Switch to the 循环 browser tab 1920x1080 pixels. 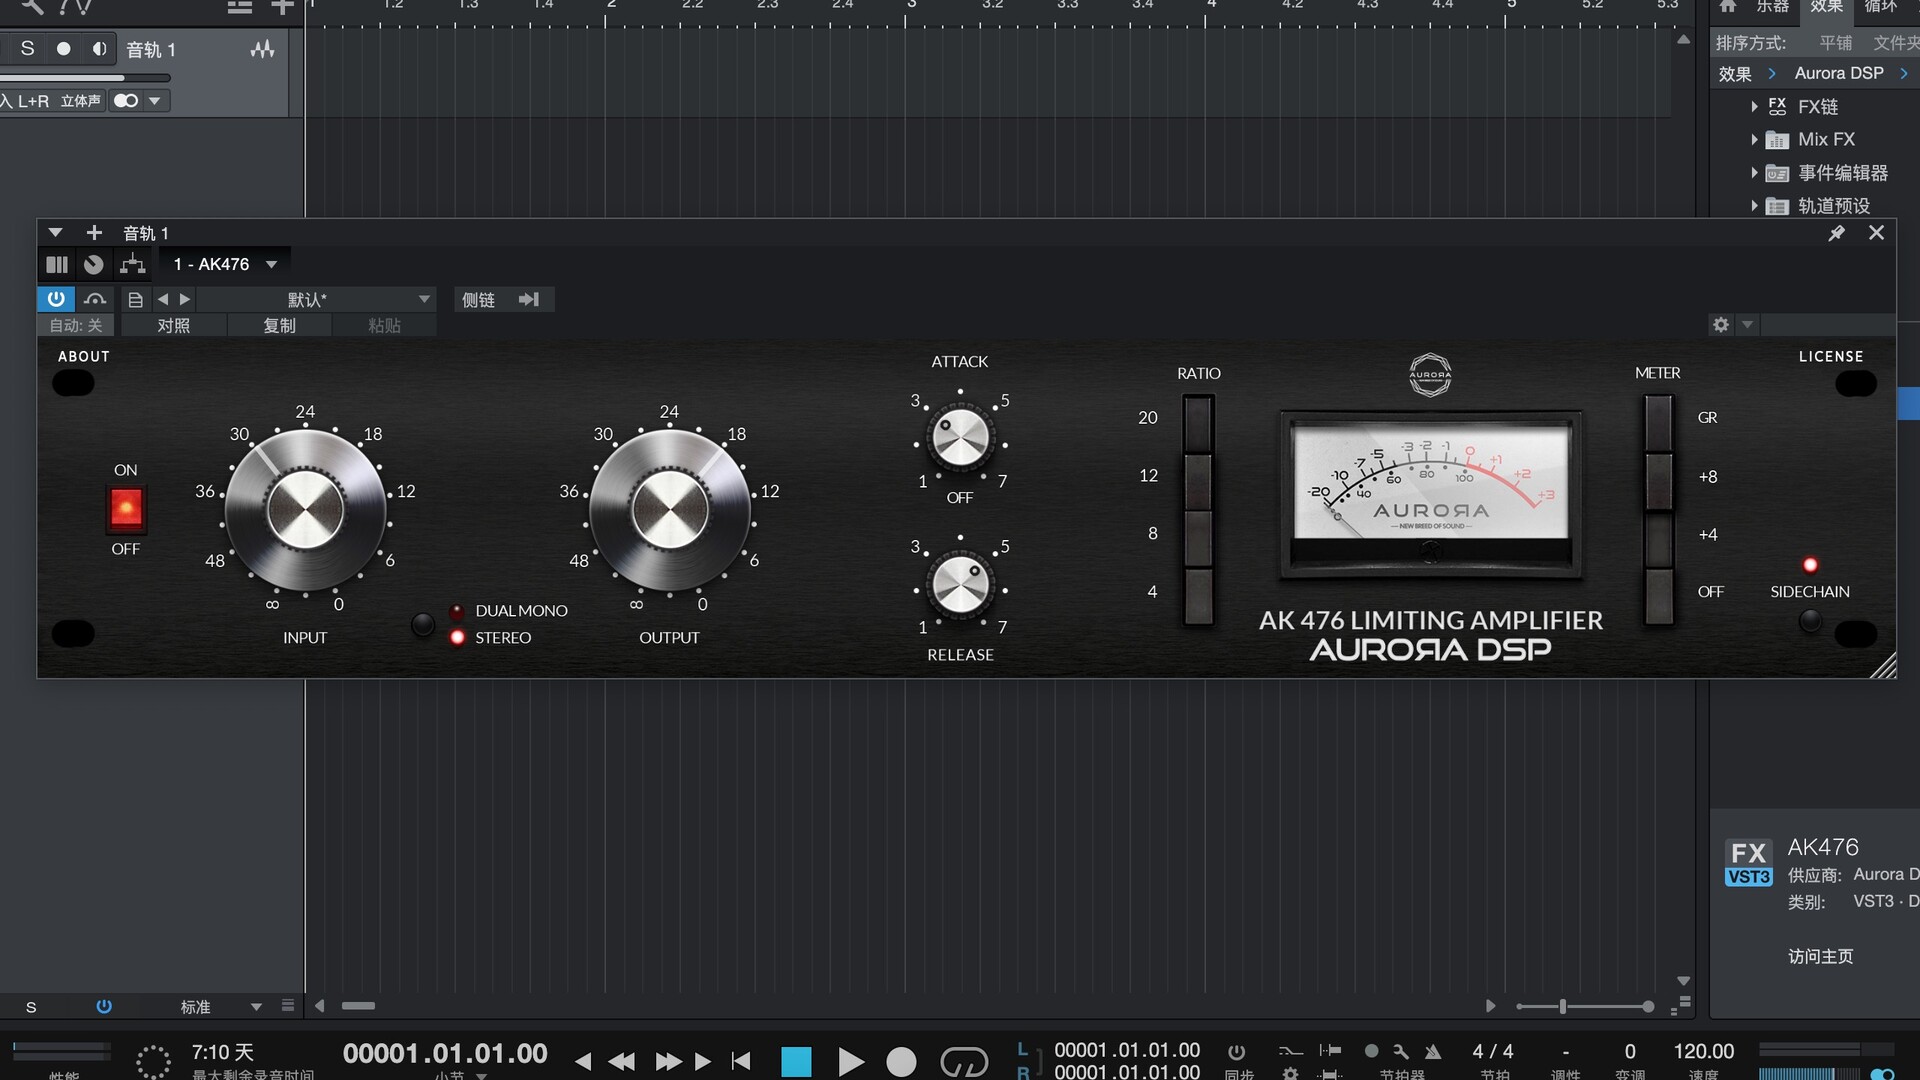click(x=1880, y=7)
